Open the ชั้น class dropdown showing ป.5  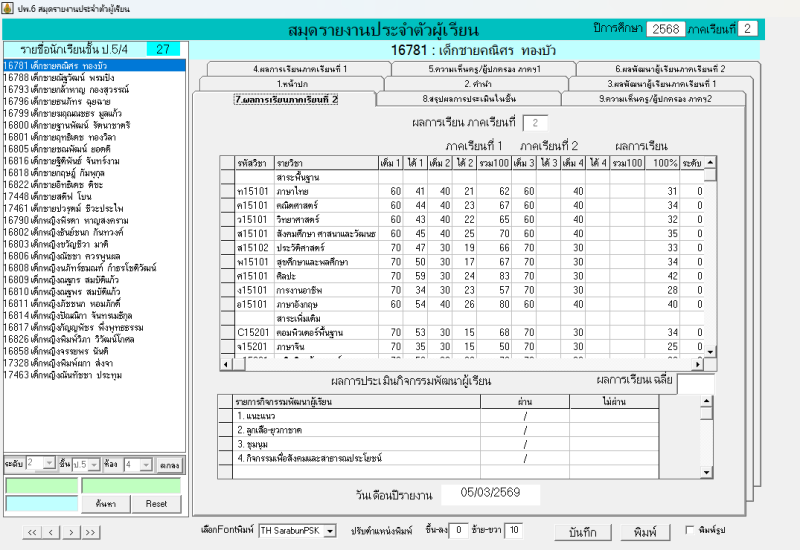click(94, 465)
